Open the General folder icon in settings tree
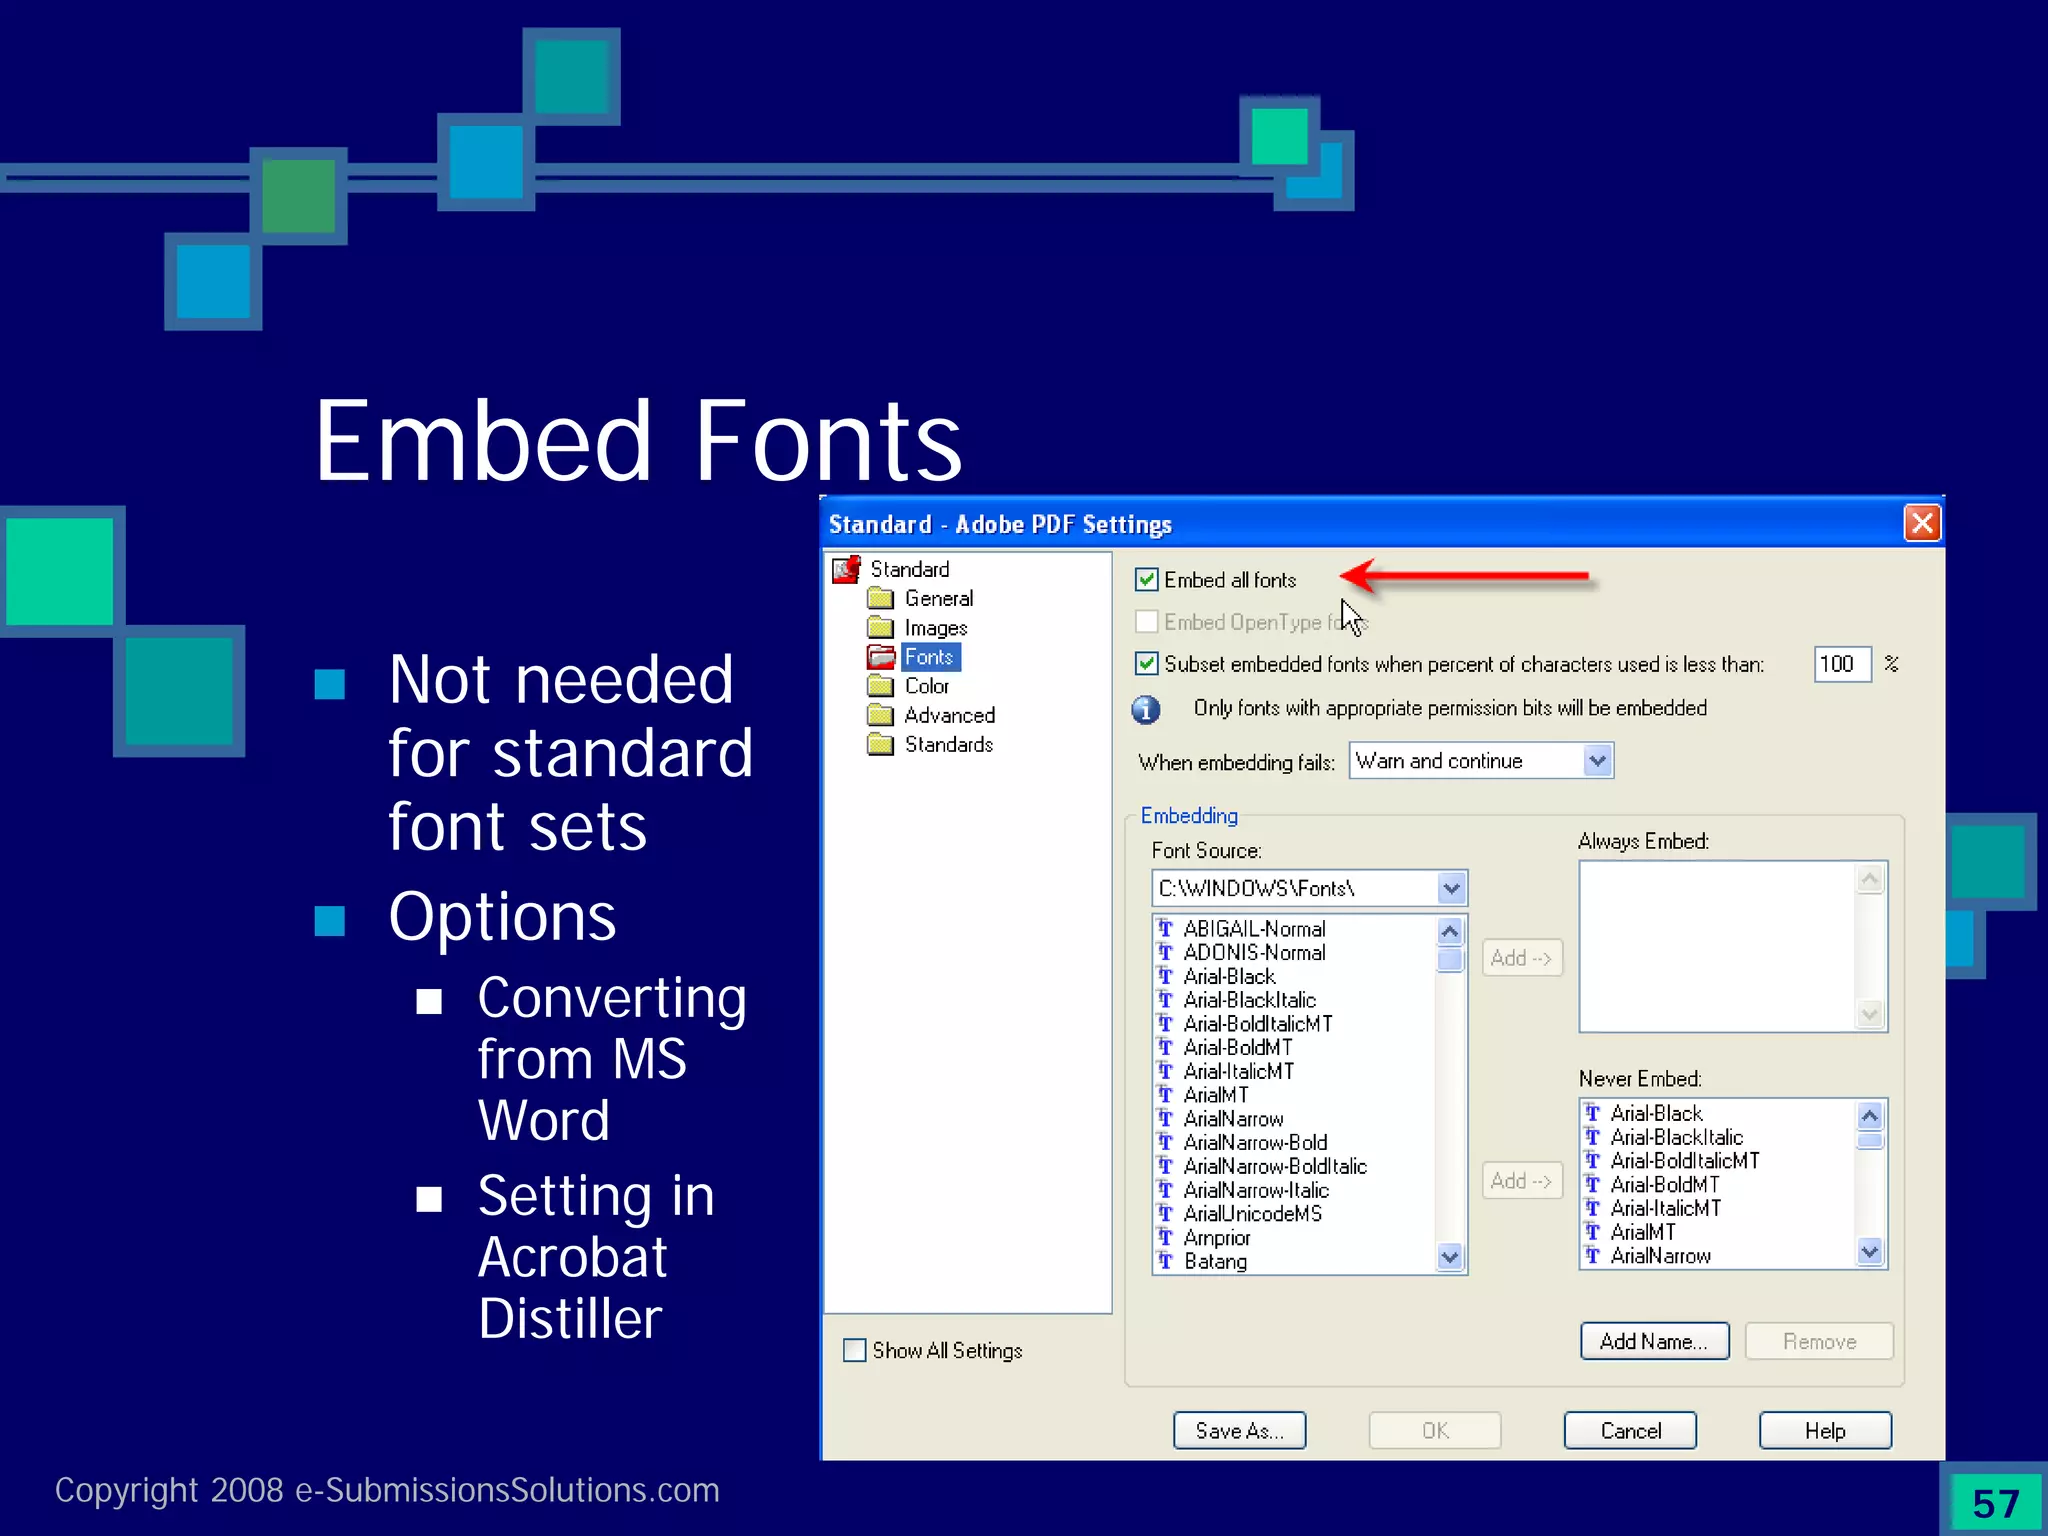This screenshot has height=1536, width=2048. pos(880,598)
